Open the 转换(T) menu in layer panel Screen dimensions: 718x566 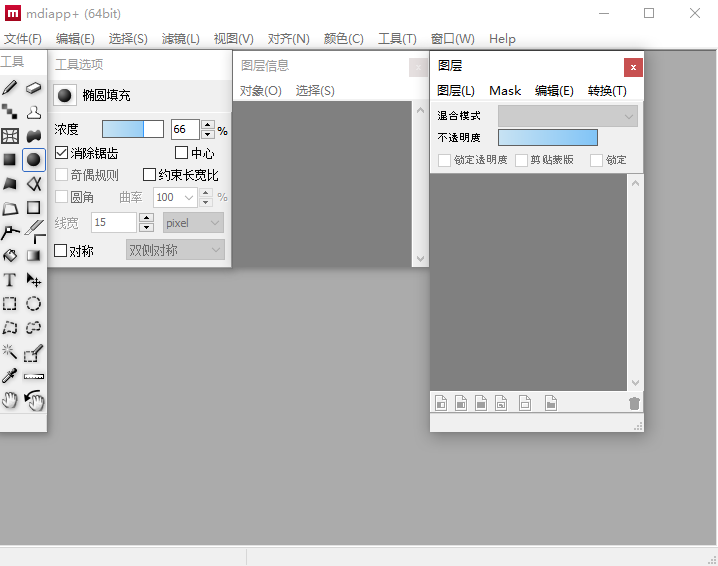pos(607,91)
